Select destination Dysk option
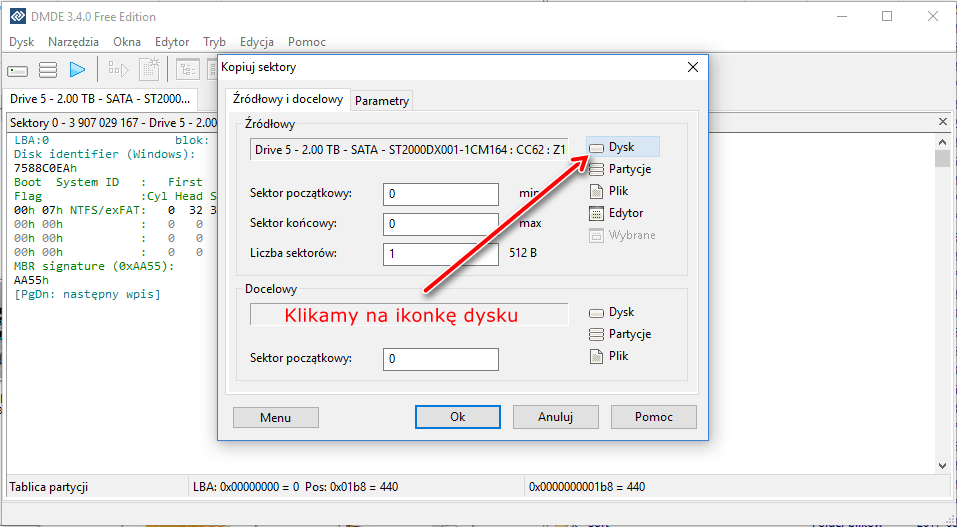 coord(612,312)
